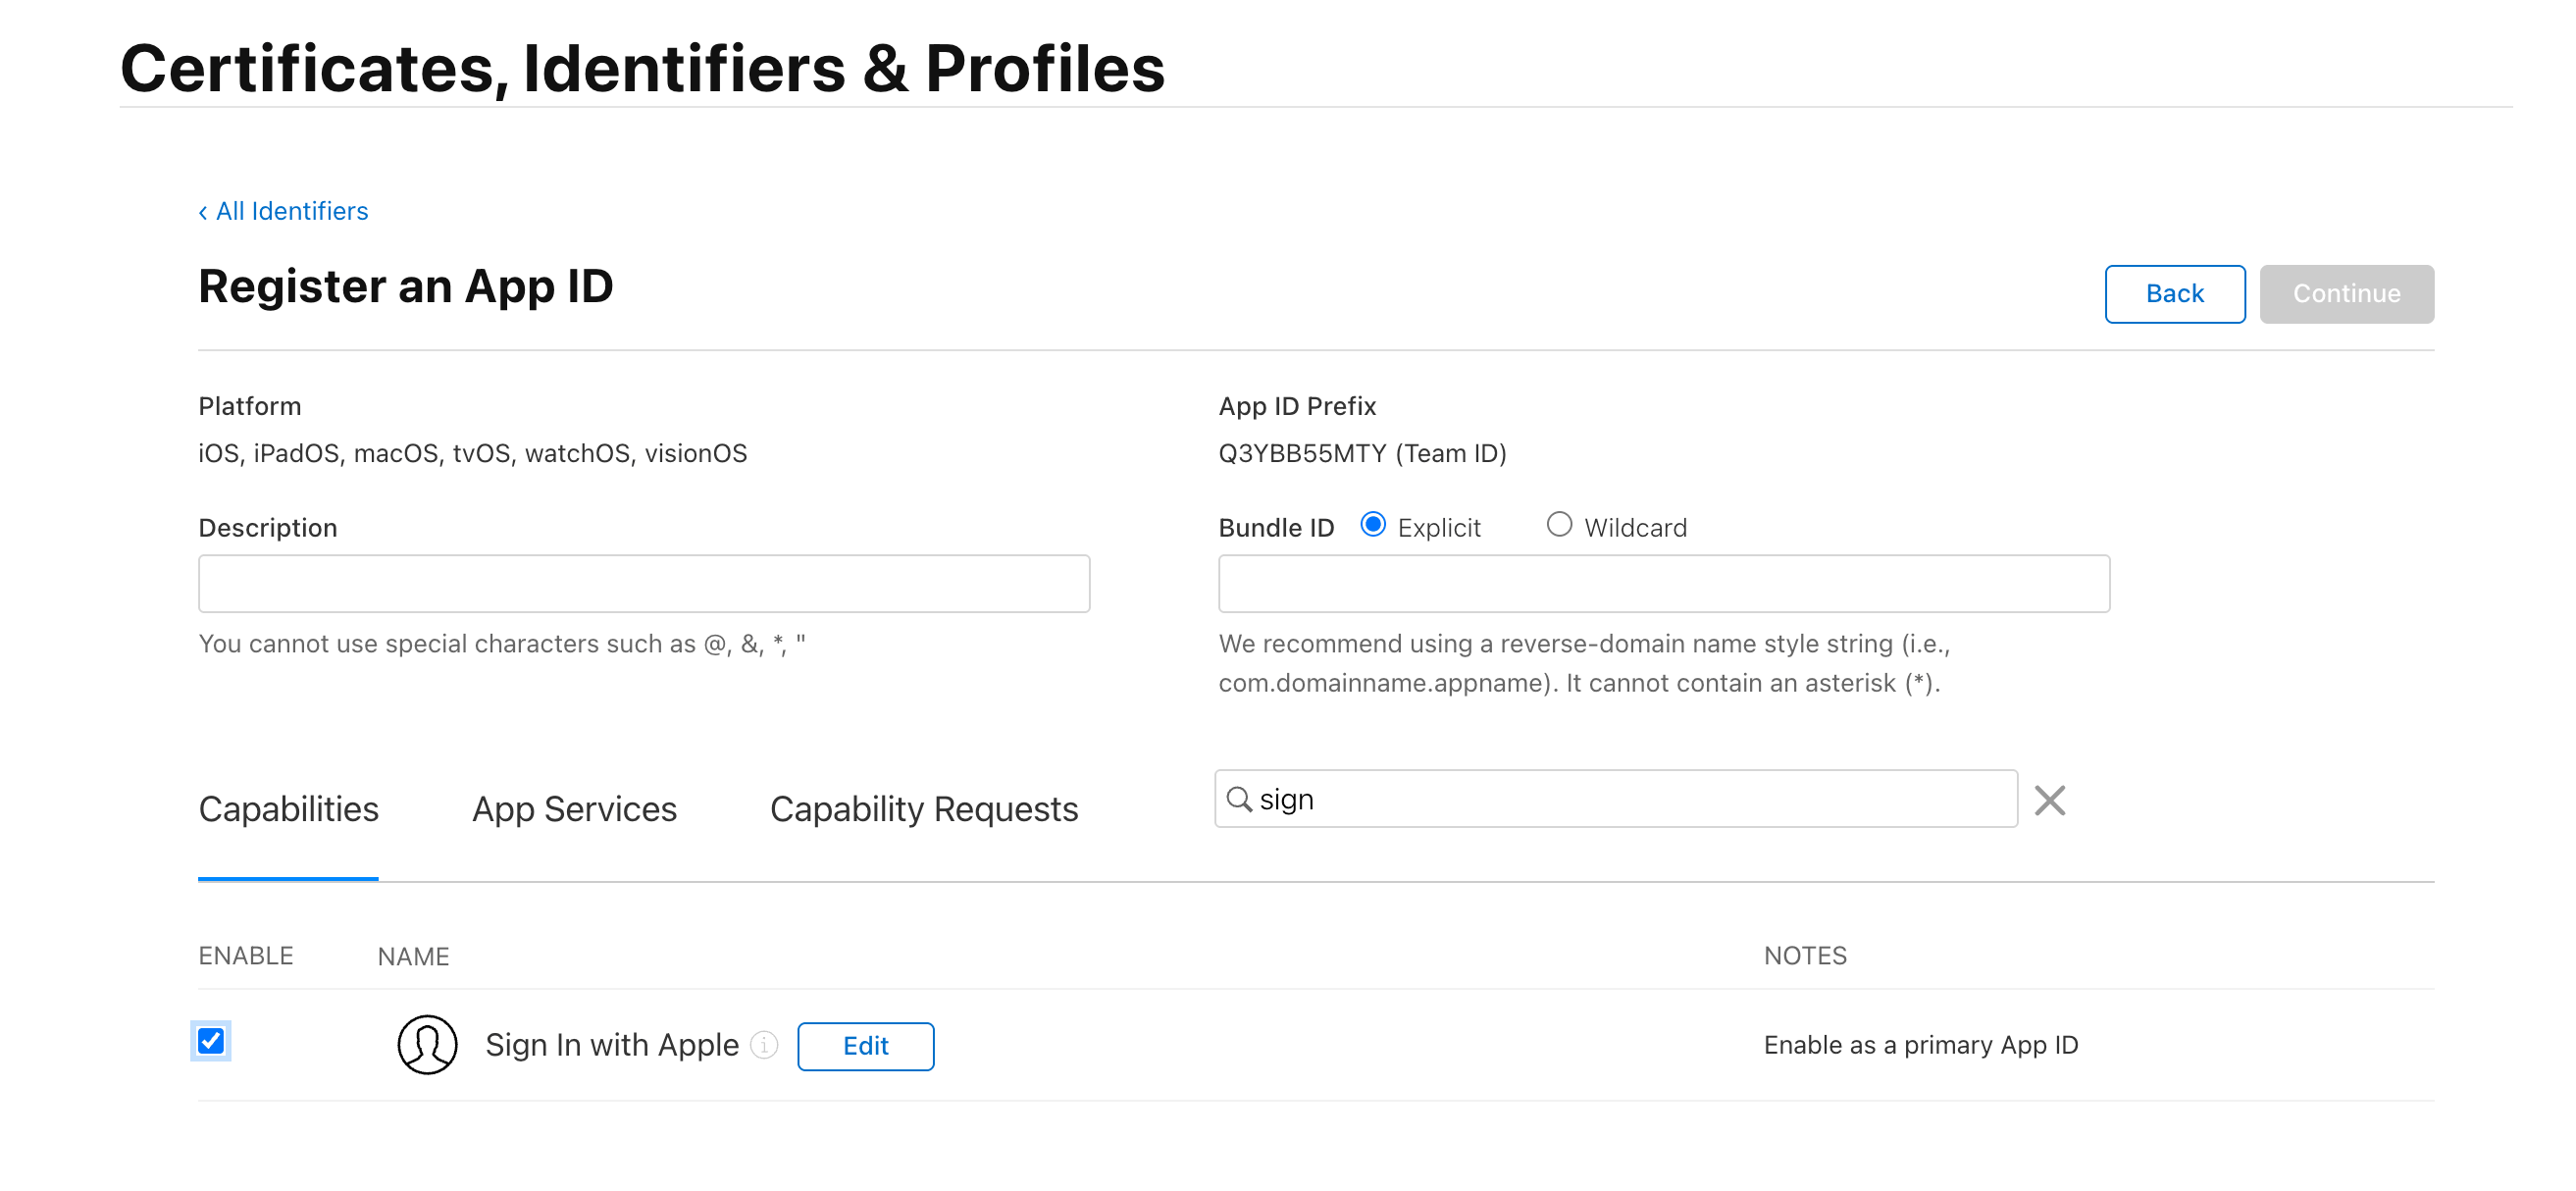Open the Capability Requests tab

click(x=924, y=809)
